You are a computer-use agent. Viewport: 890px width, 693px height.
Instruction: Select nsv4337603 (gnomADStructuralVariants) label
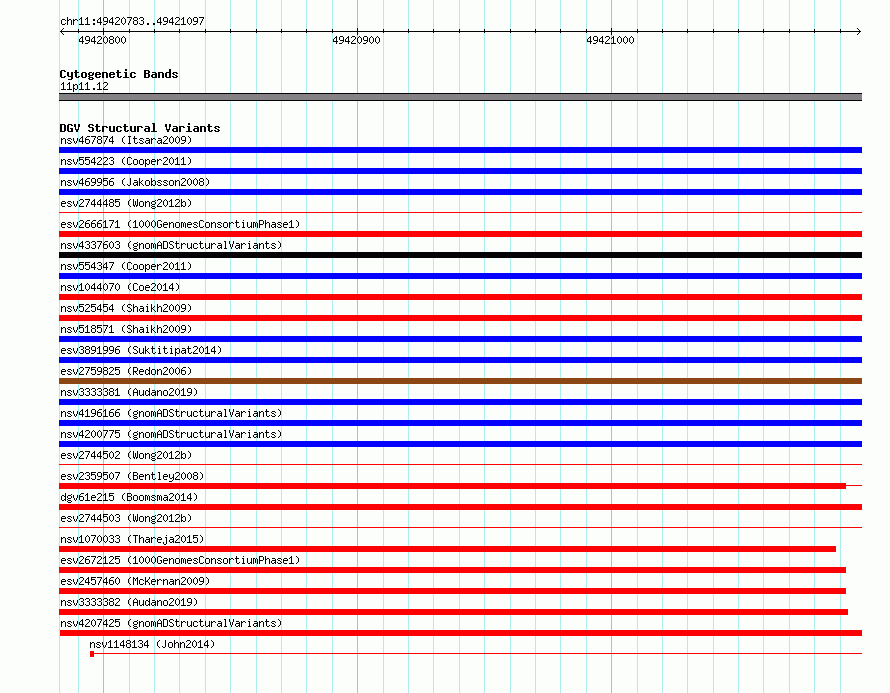(x=171, y=245)
